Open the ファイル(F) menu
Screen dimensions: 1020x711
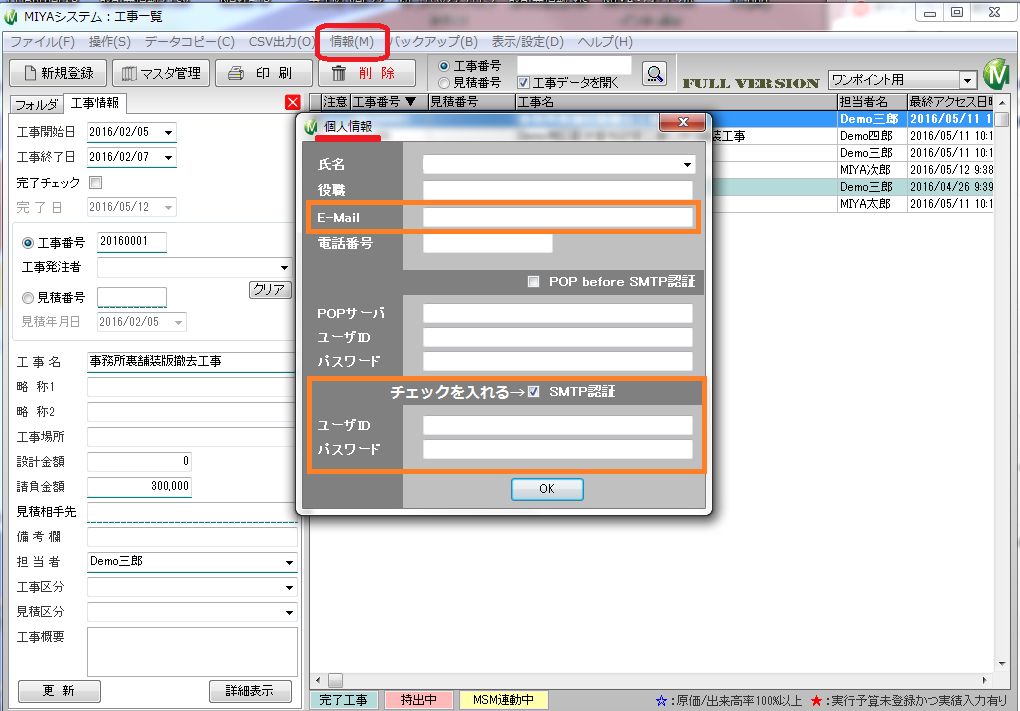tap(42, 42)
